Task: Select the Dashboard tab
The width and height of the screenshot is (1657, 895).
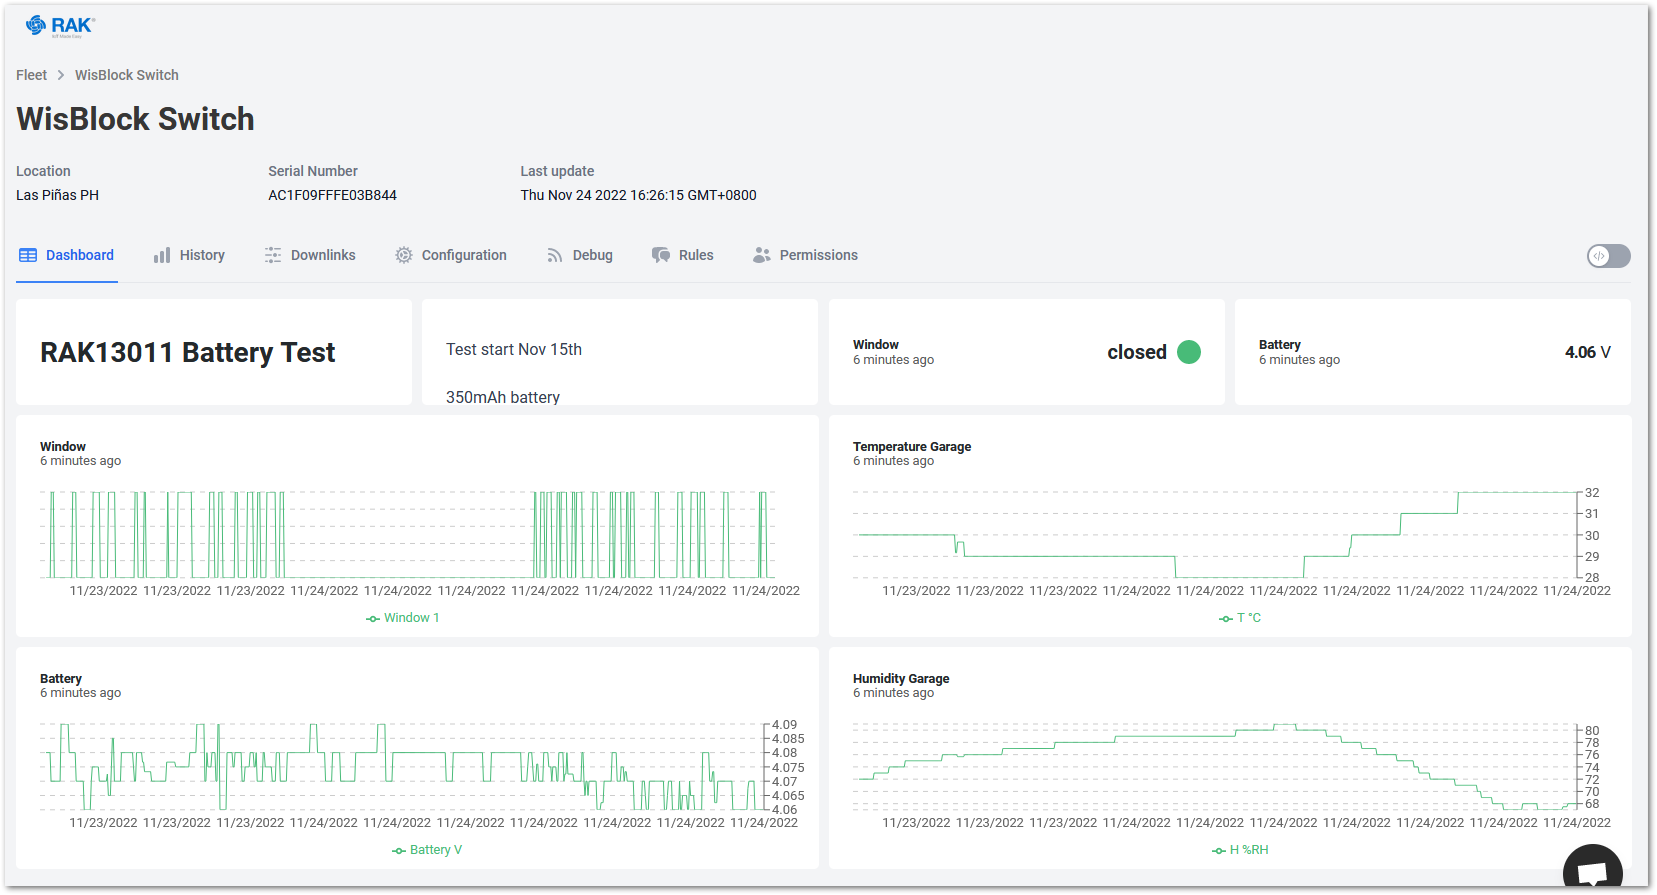Action: [67, 255]
